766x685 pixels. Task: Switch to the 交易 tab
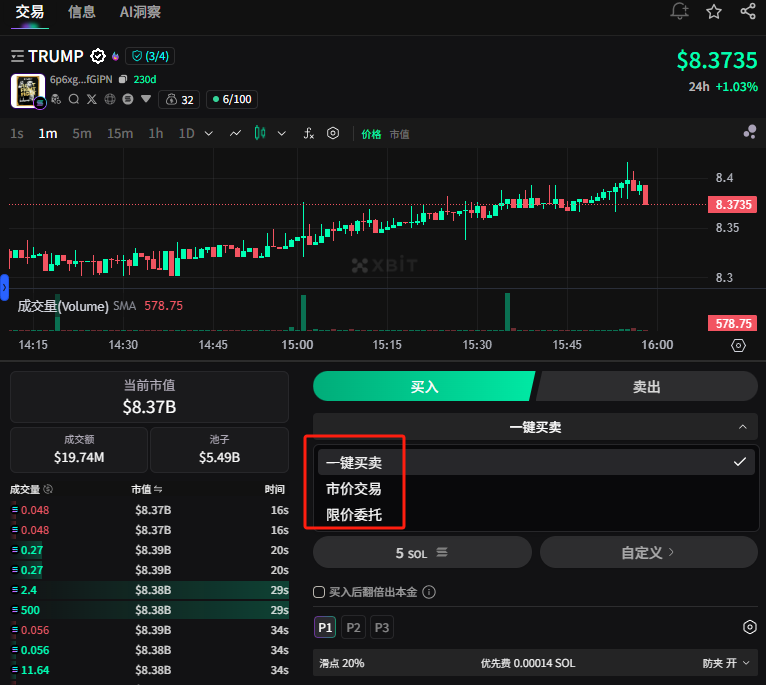click(x=30, y=12)
